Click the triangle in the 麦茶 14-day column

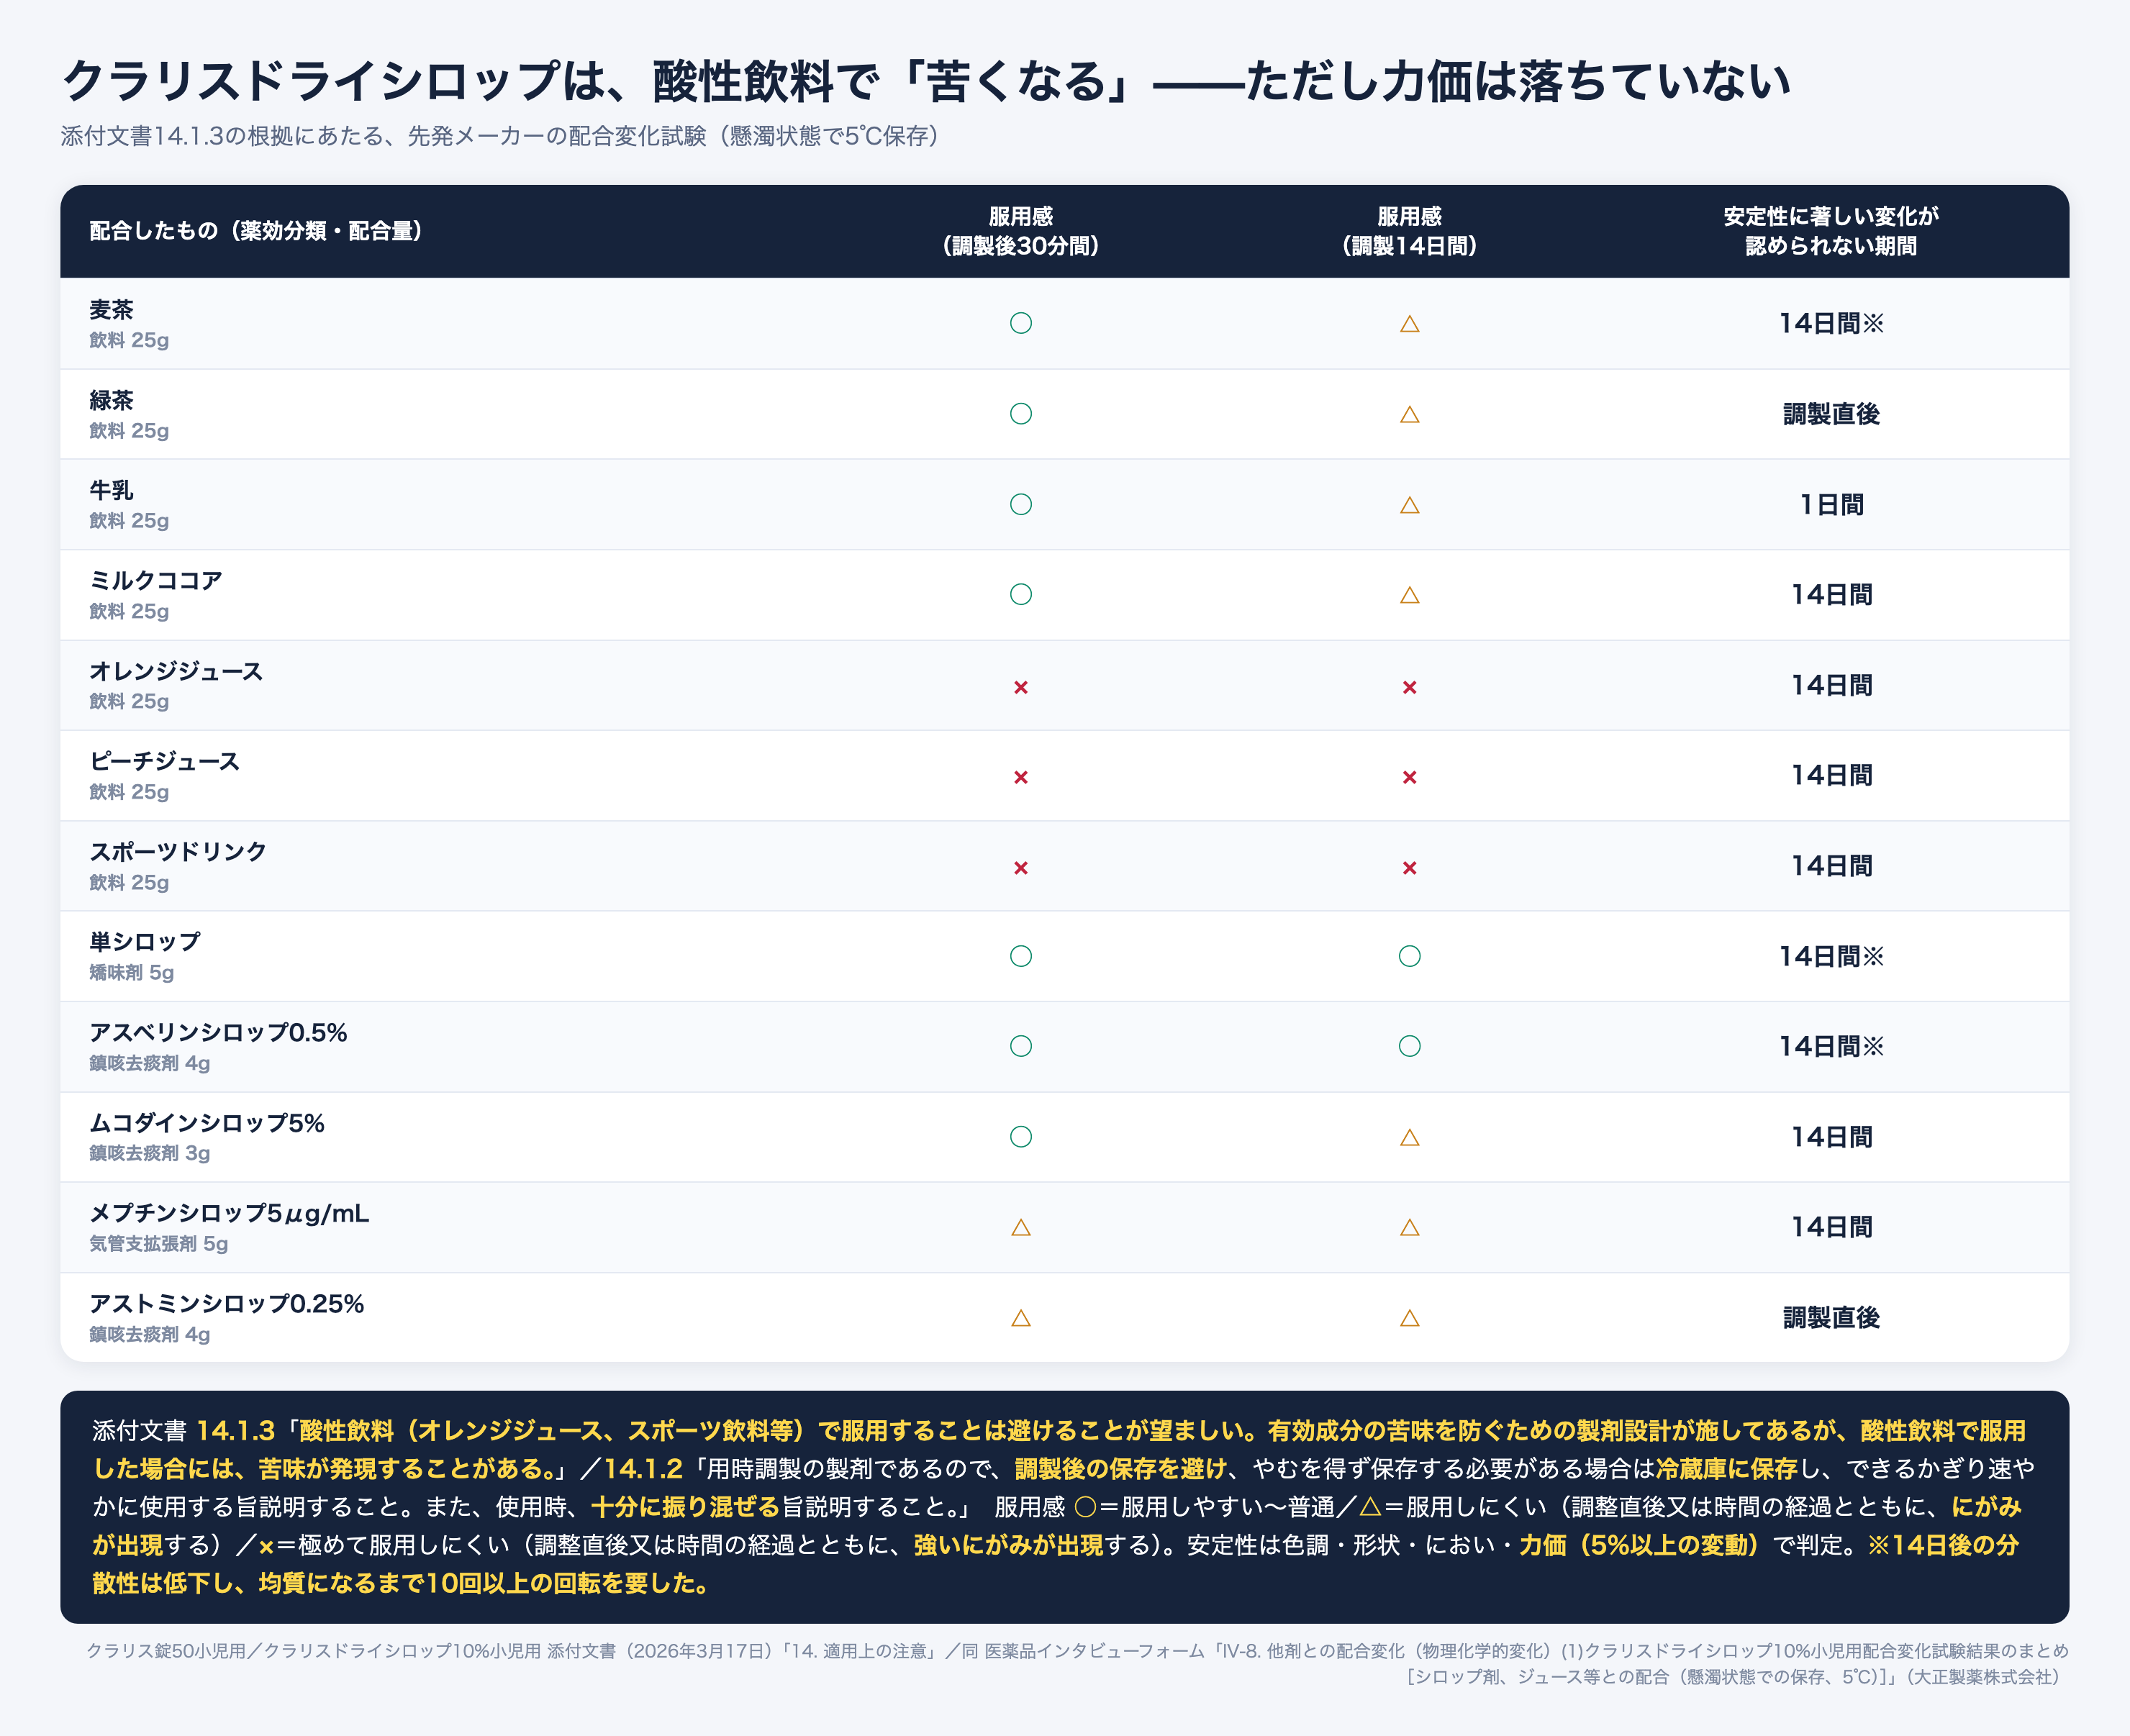point(1409,324)
